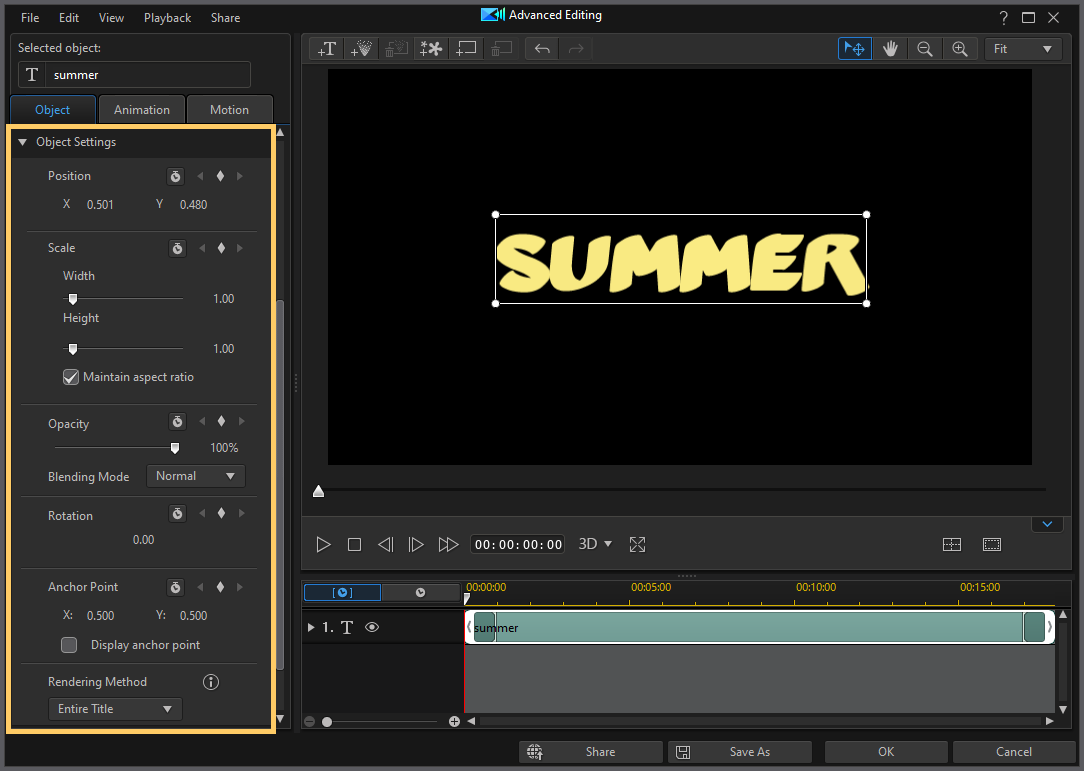Click the Rendering Method info icon
1084x771 pixels.
[x=210, y=681]
